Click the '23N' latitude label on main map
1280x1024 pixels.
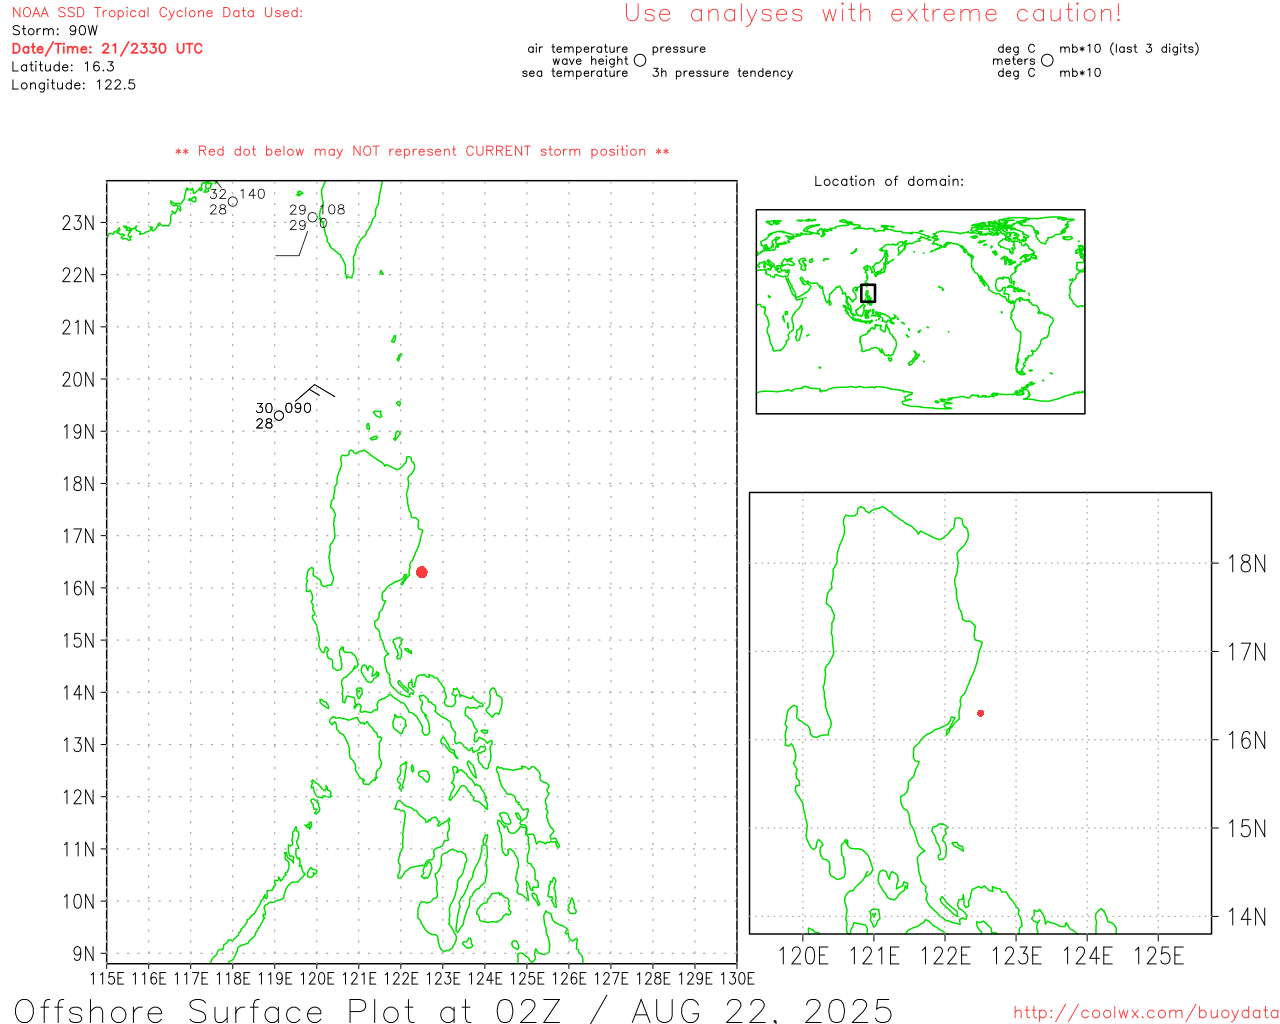(x=79, y=223)
